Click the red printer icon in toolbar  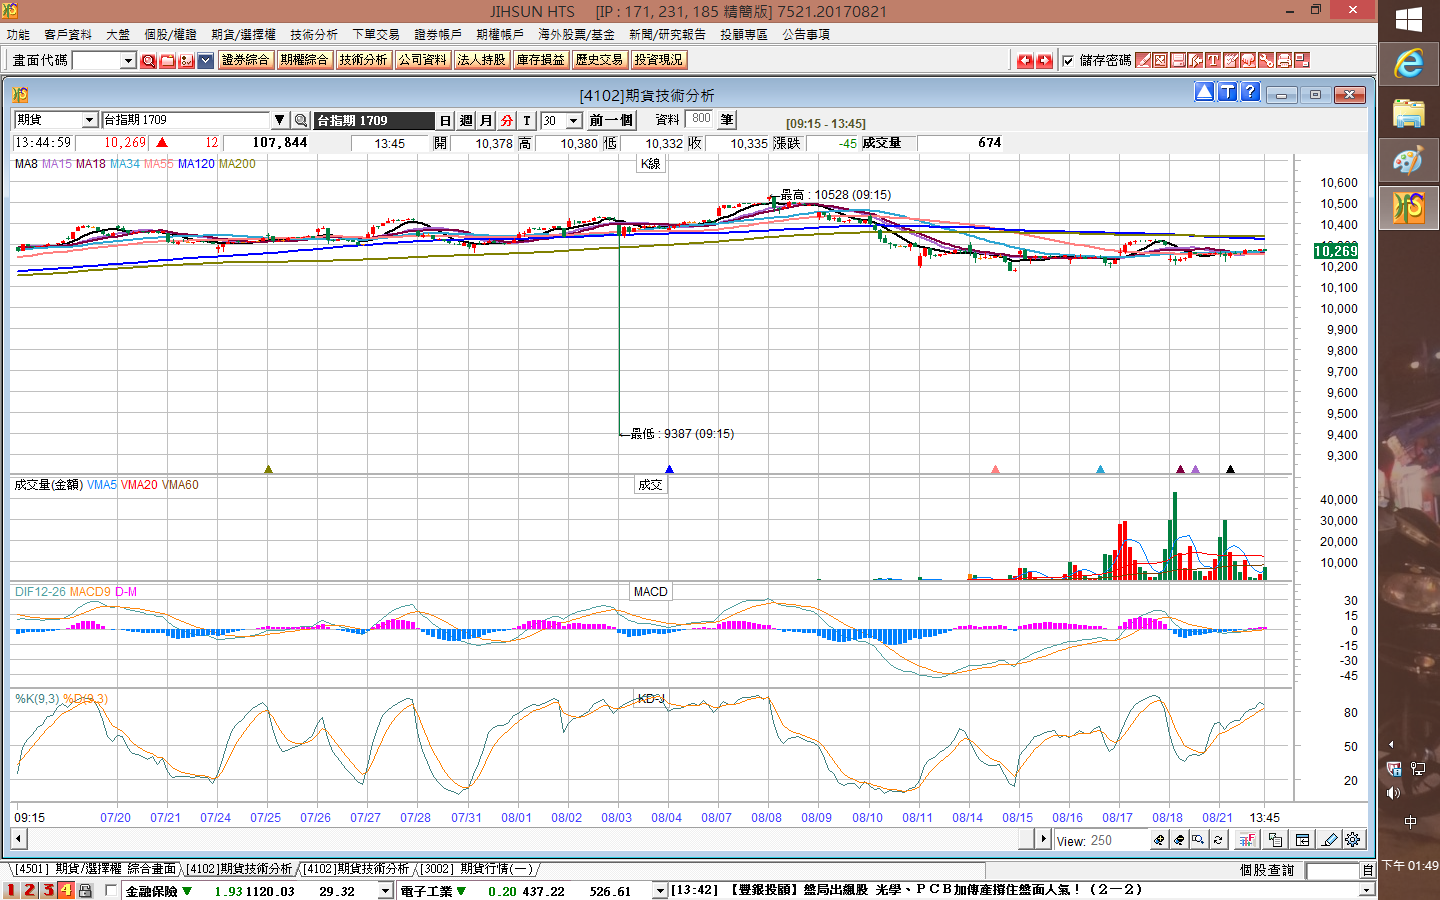click(1284, 60)
